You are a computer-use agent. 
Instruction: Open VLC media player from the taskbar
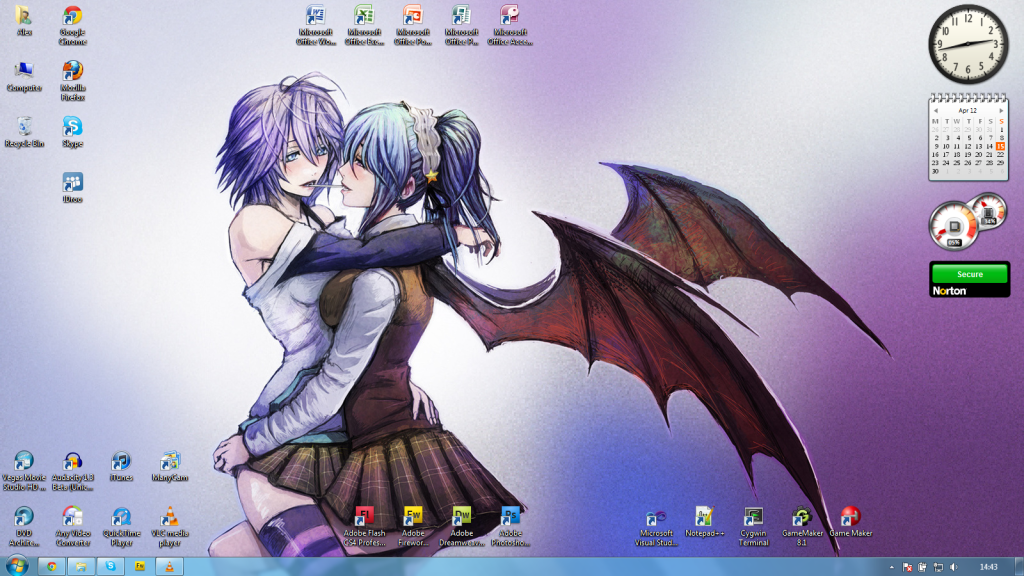169,566
